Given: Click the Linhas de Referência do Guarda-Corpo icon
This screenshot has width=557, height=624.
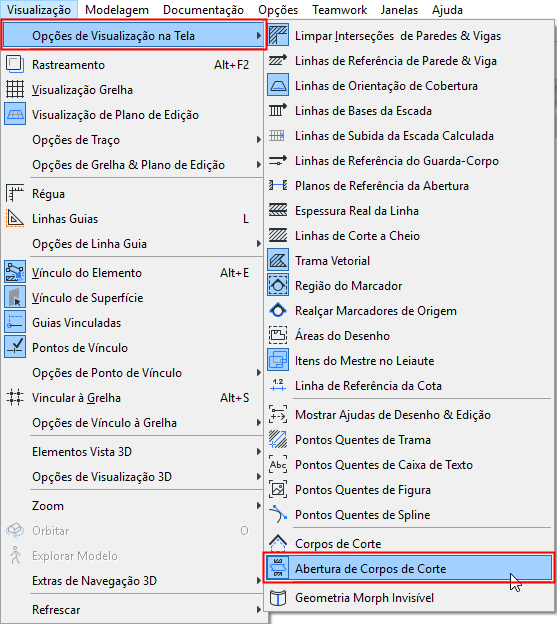Looking at the screenshot, I should 278,160.
